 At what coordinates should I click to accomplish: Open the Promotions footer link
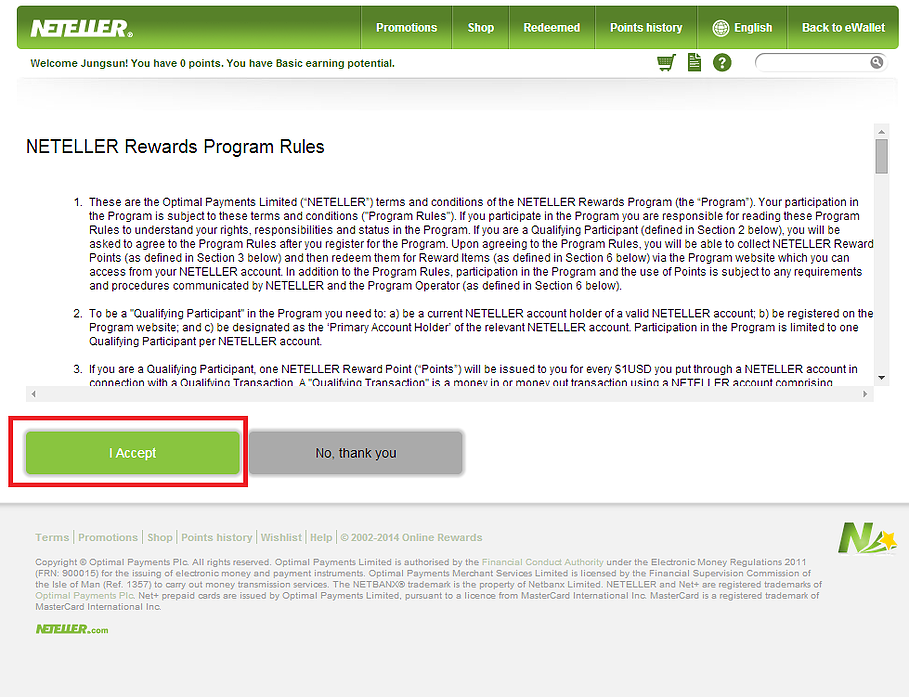pos(108,538)
